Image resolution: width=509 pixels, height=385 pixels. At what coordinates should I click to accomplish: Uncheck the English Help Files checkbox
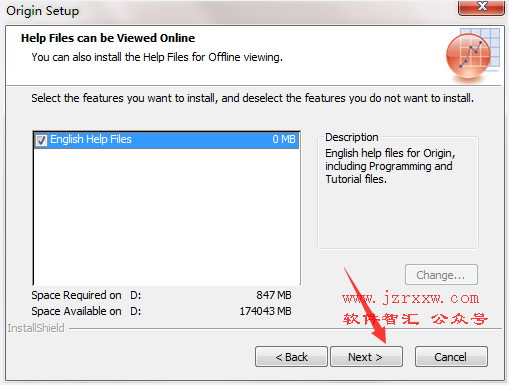tap(41, 140)
